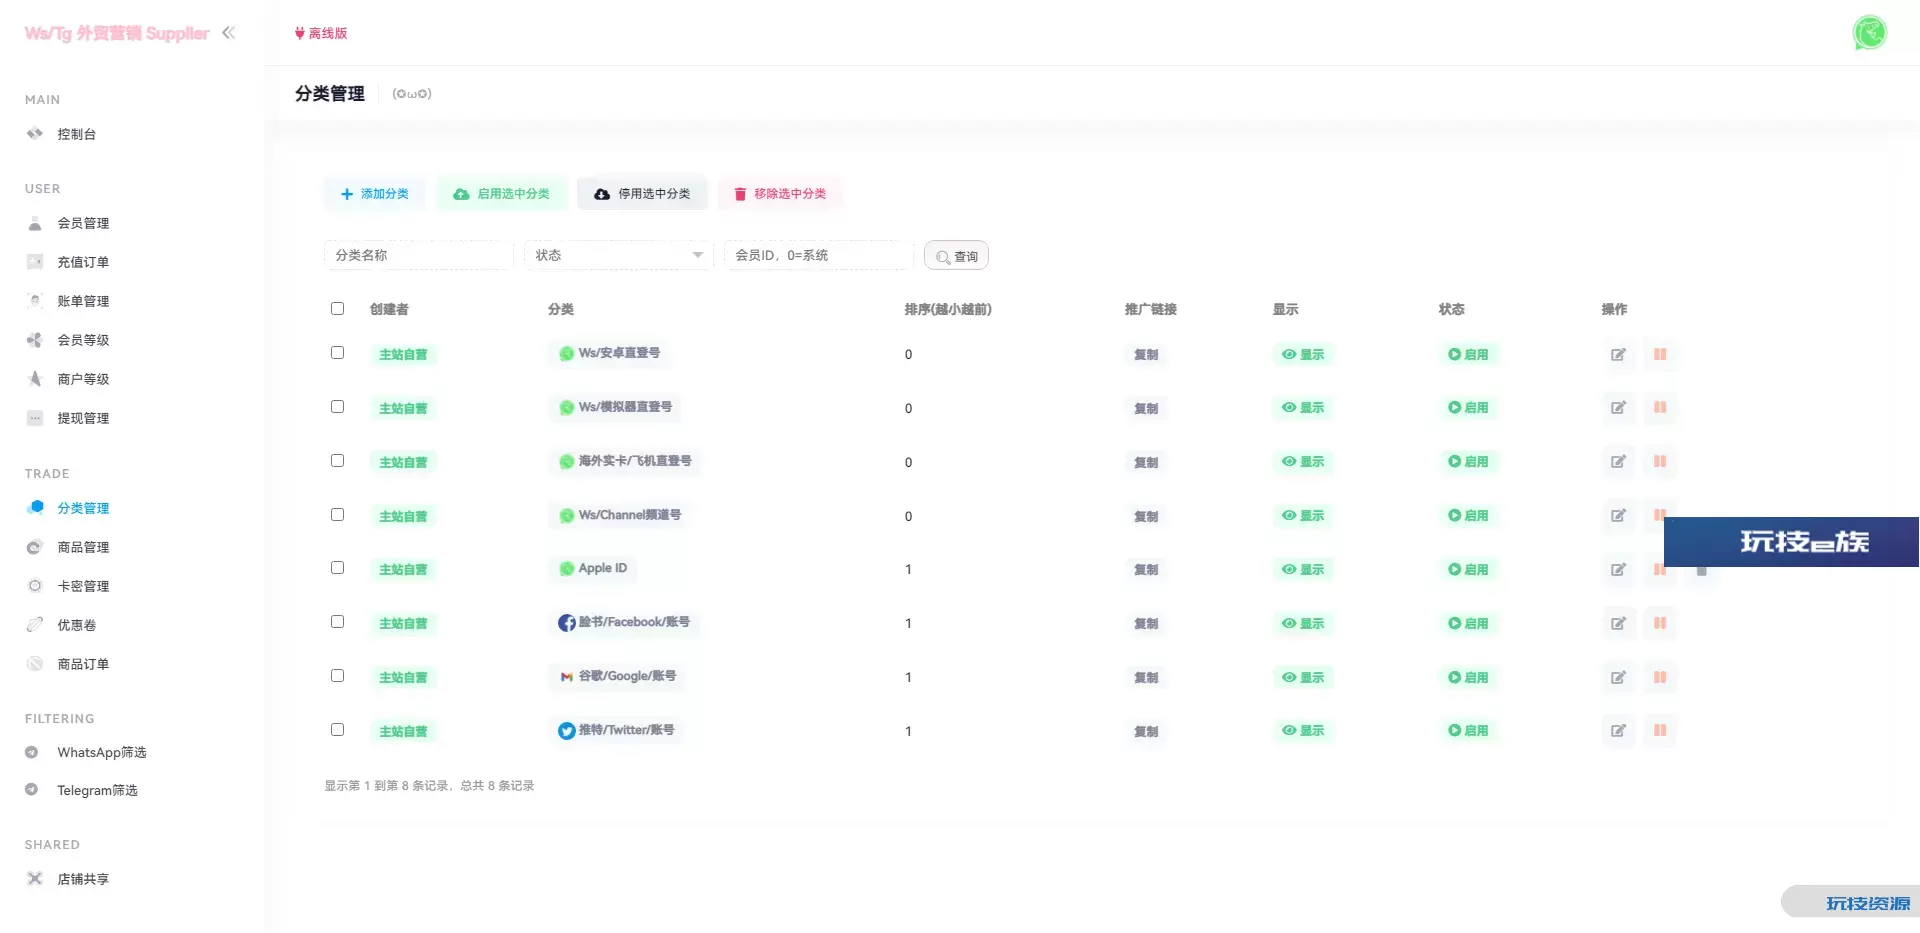Pause the 谷歌/Google/账号 category
Screen dimensions: 1920x933
[x=1660, y=678]
